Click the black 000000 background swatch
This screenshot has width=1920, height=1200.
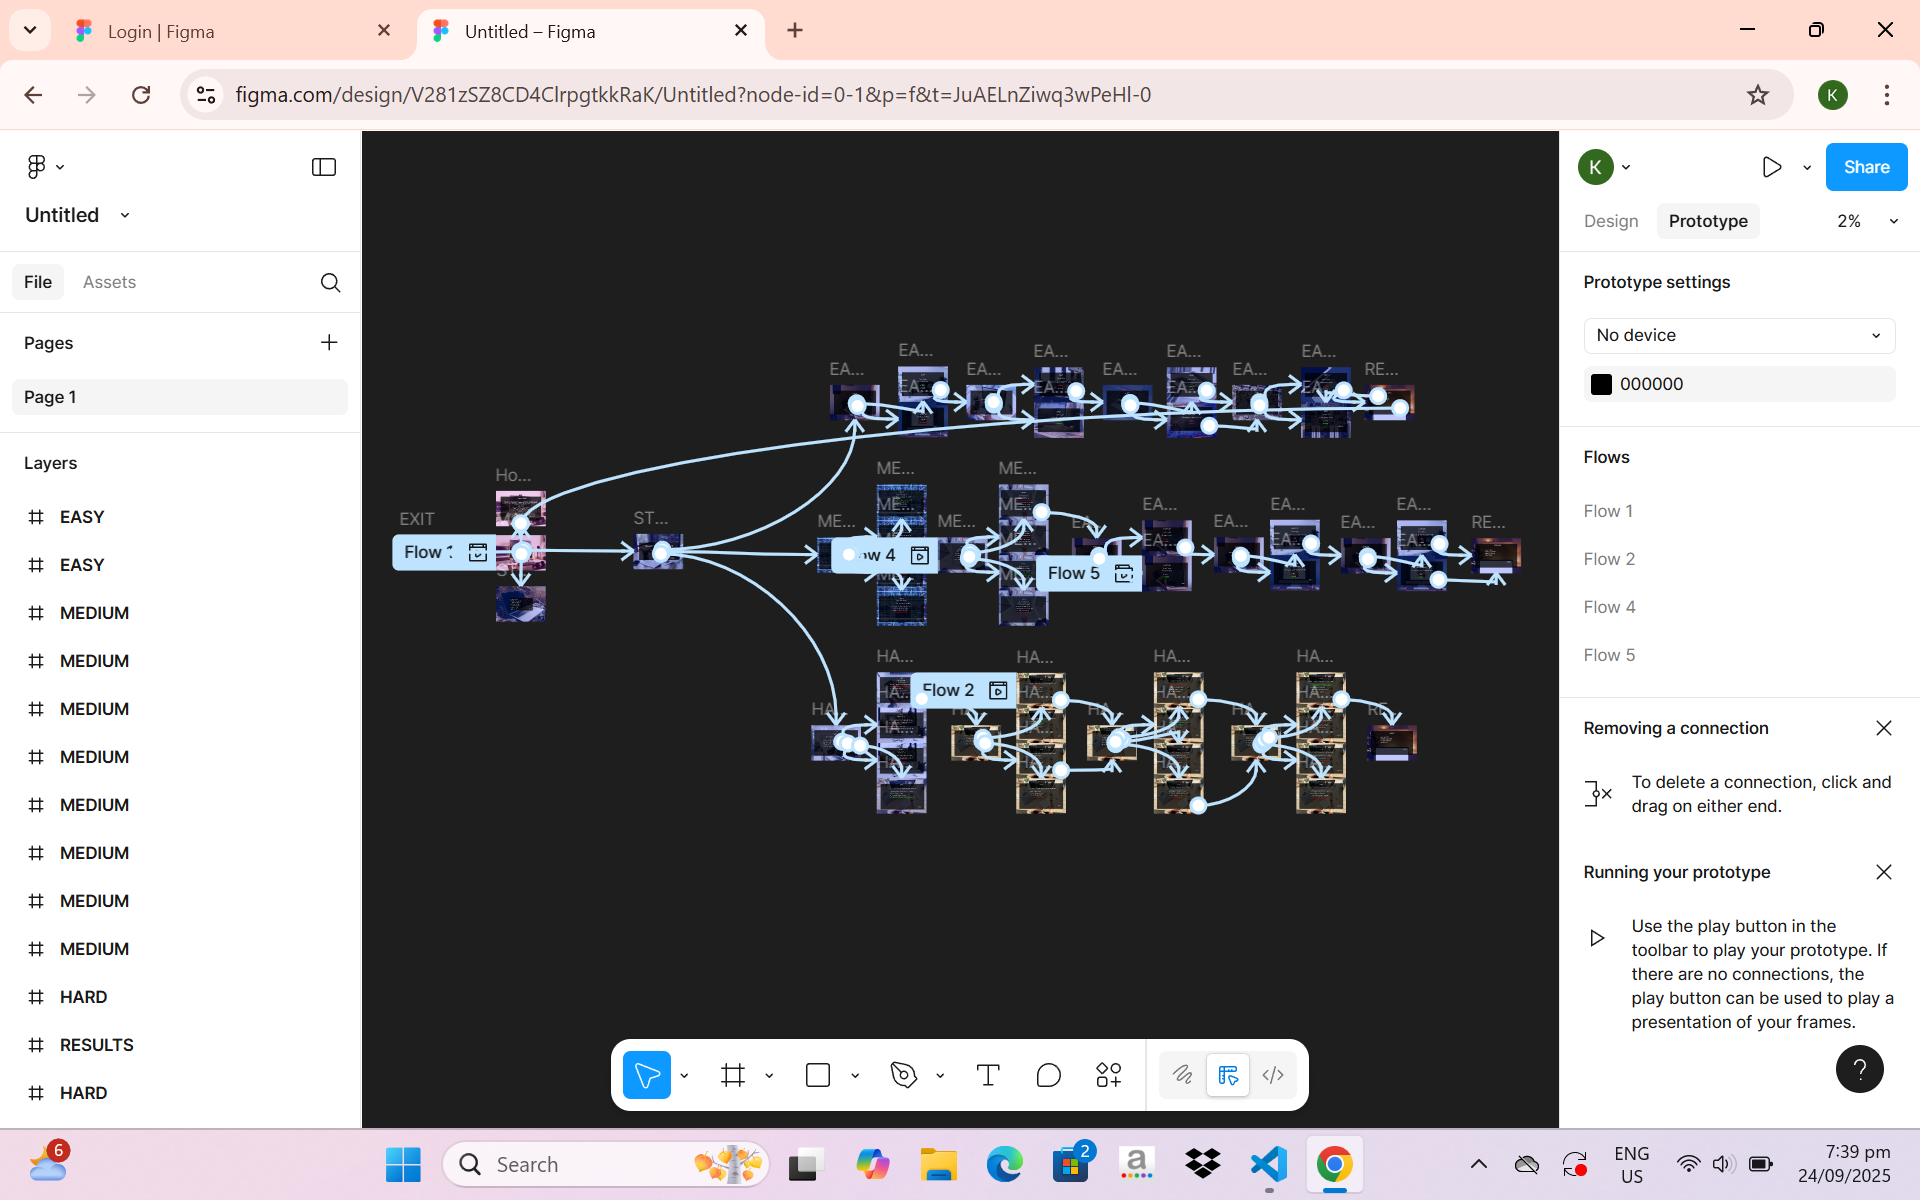1601,384
